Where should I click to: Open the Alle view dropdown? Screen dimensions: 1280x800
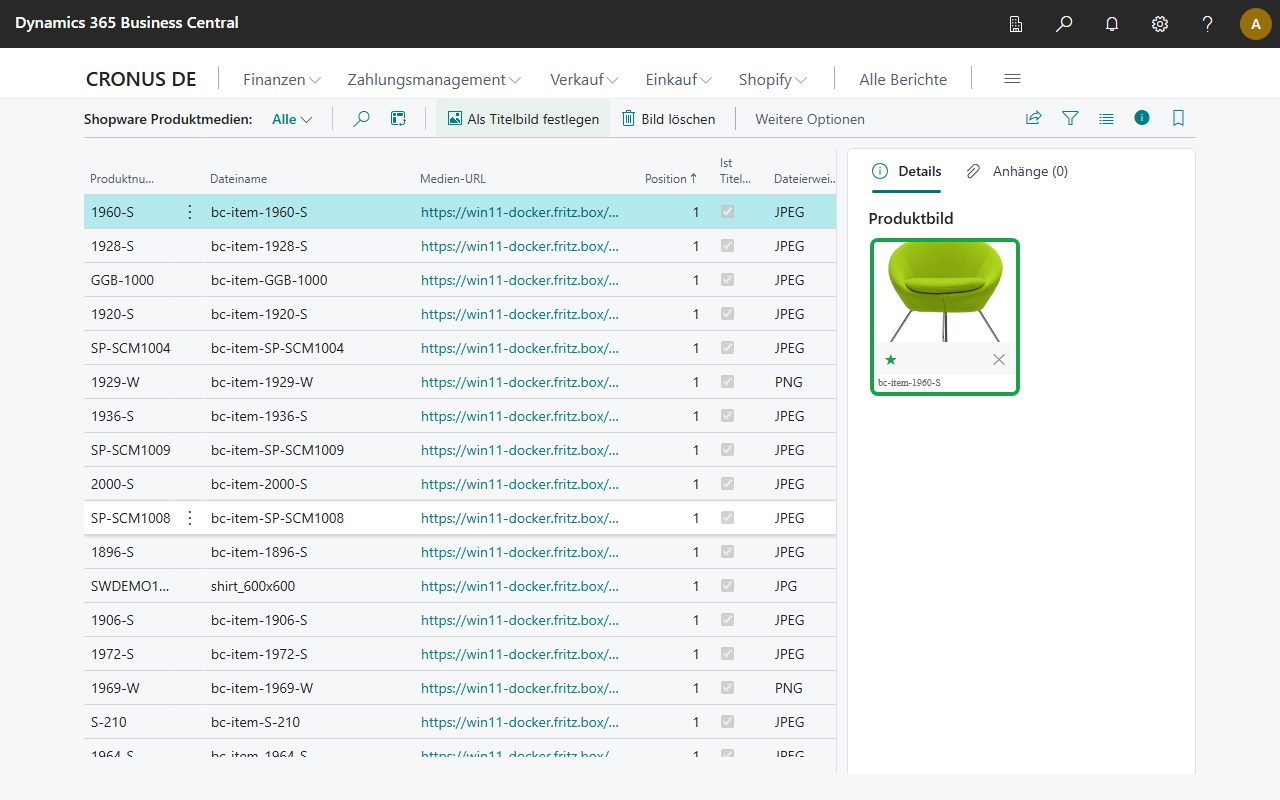coord(292,119)
